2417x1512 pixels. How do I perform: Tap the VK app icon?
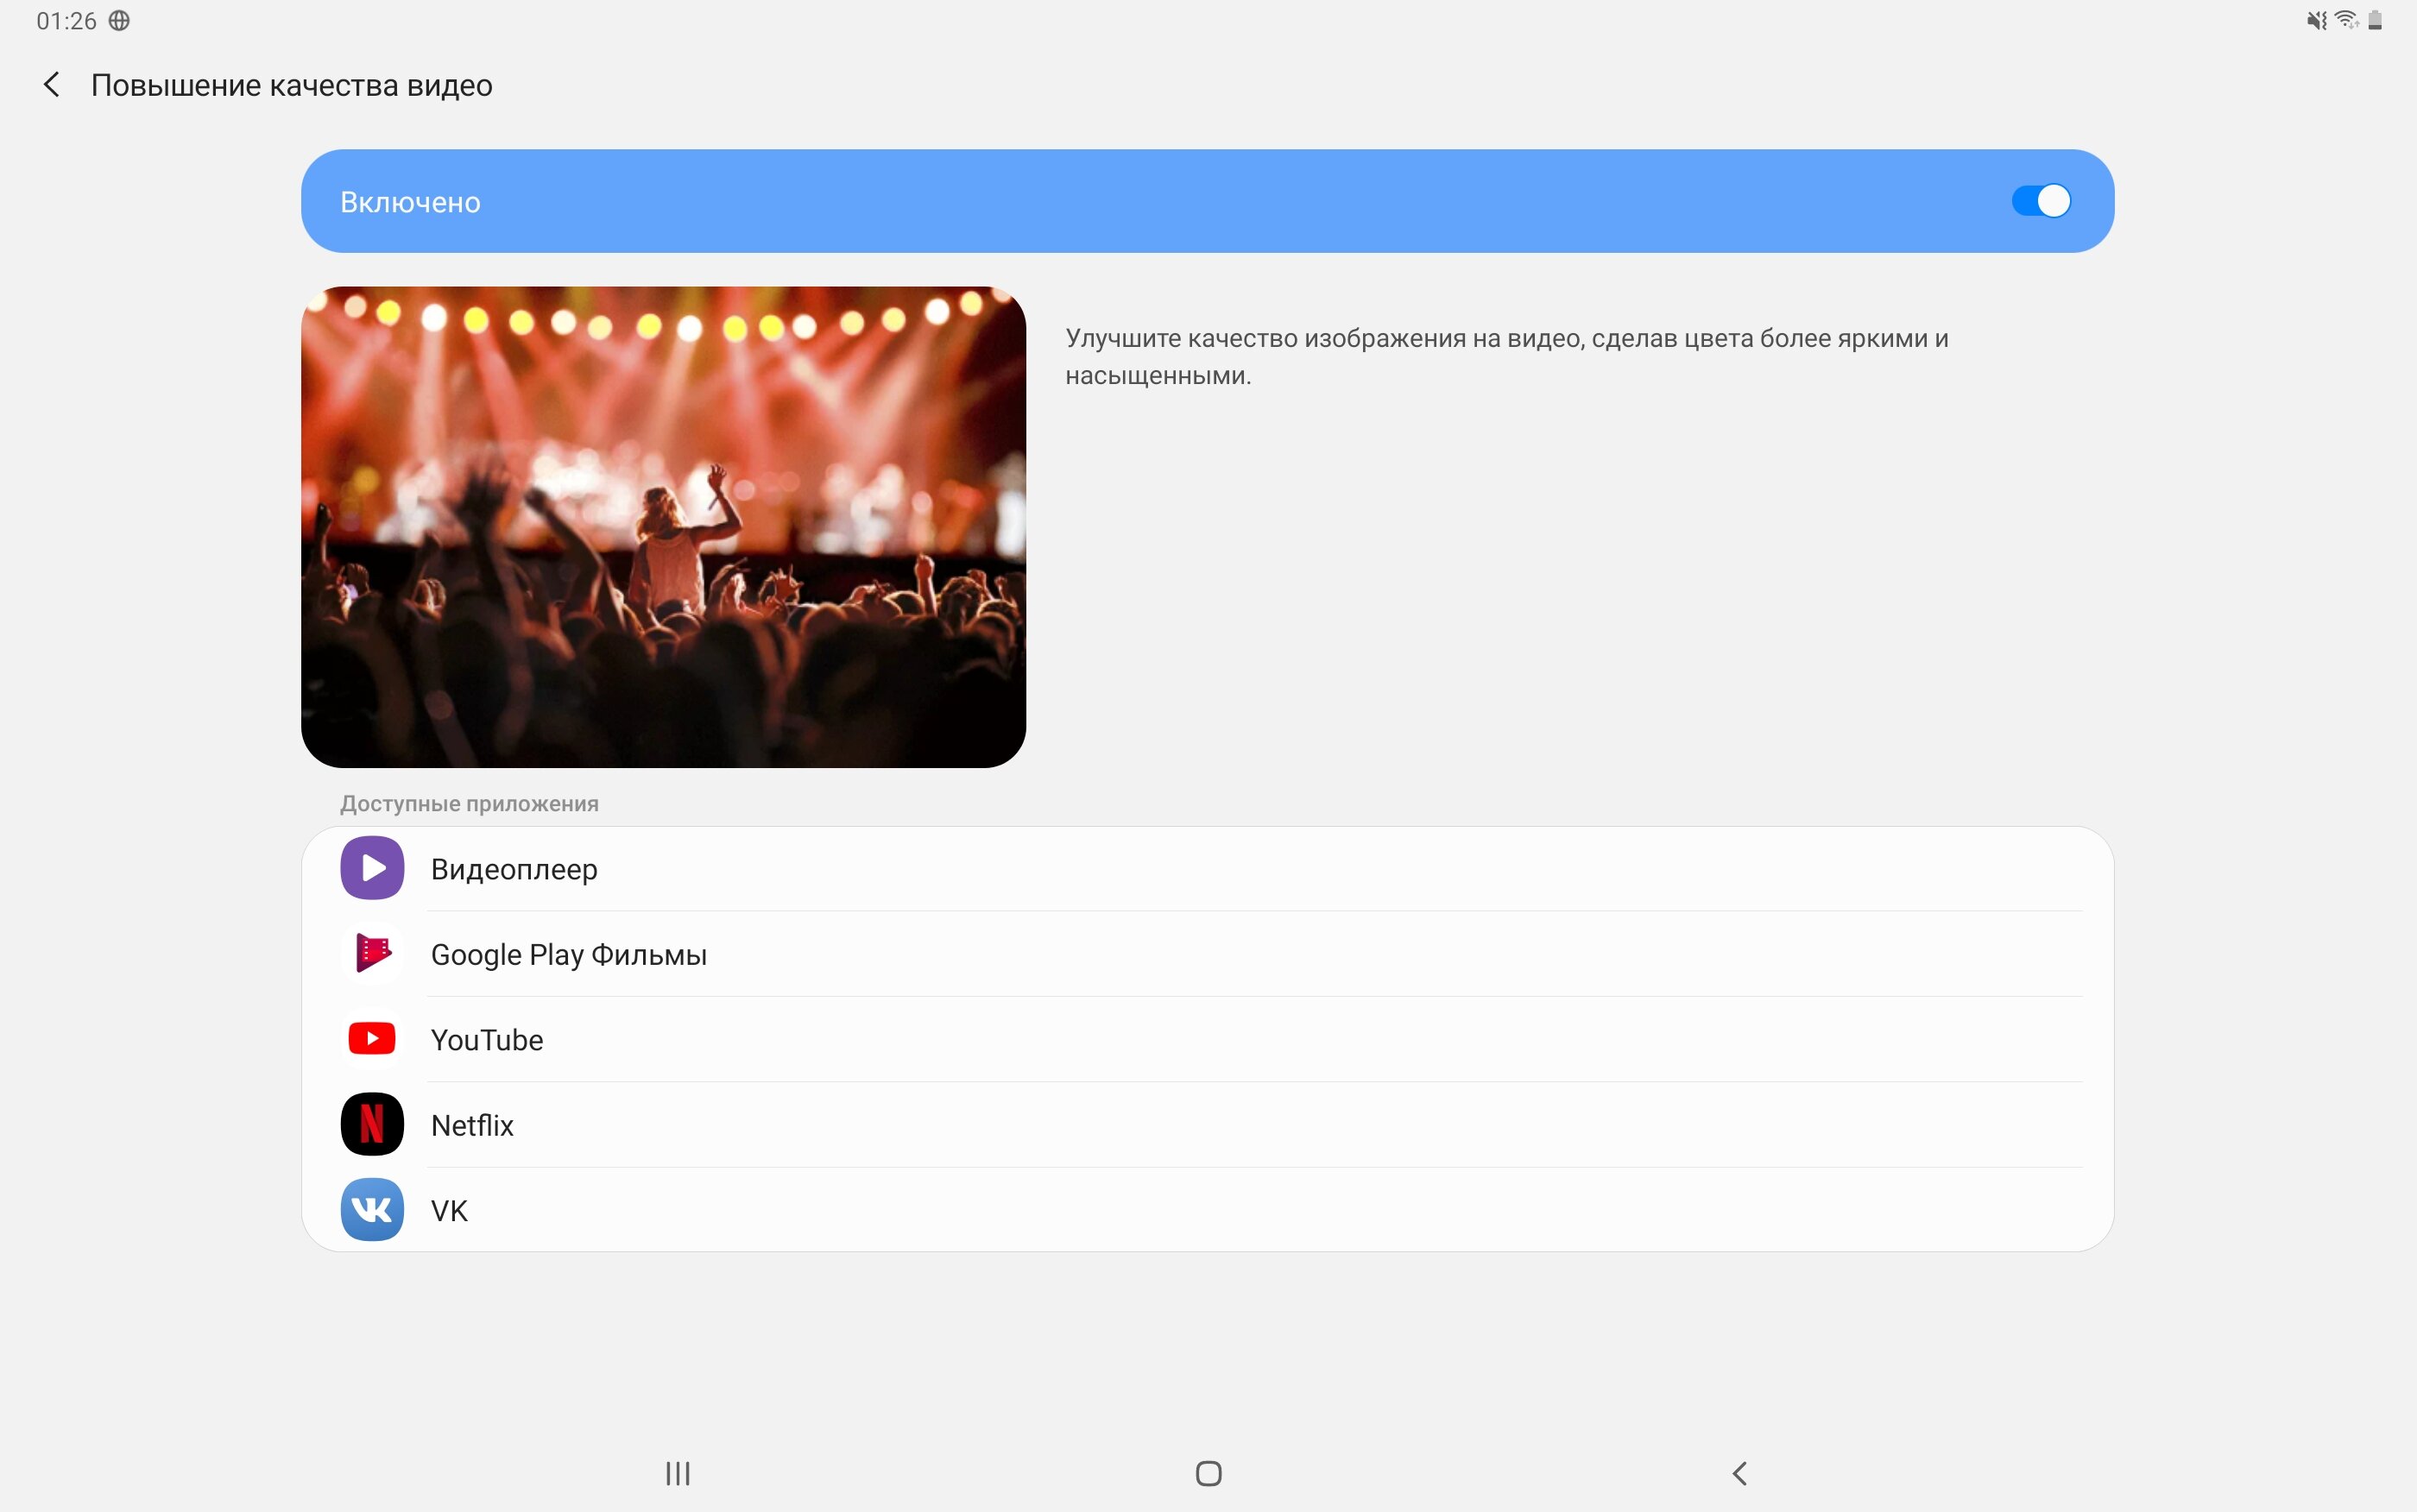click(x=372, y=1210)
